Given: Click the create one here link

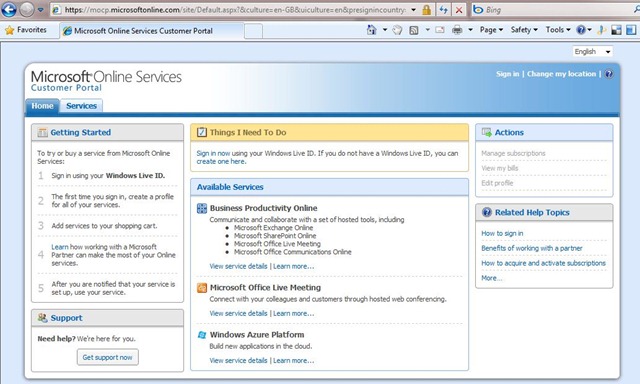Looking at the screenshot, I should point(221,162).
